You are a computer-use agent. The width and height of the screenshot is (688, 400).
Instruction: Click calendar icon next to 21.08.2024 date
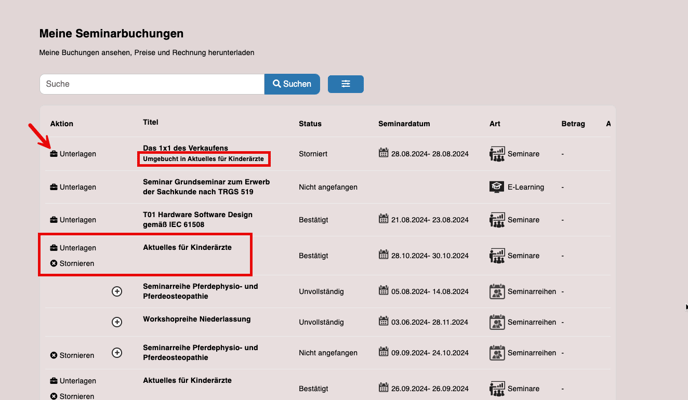click(x=384, y=219)
